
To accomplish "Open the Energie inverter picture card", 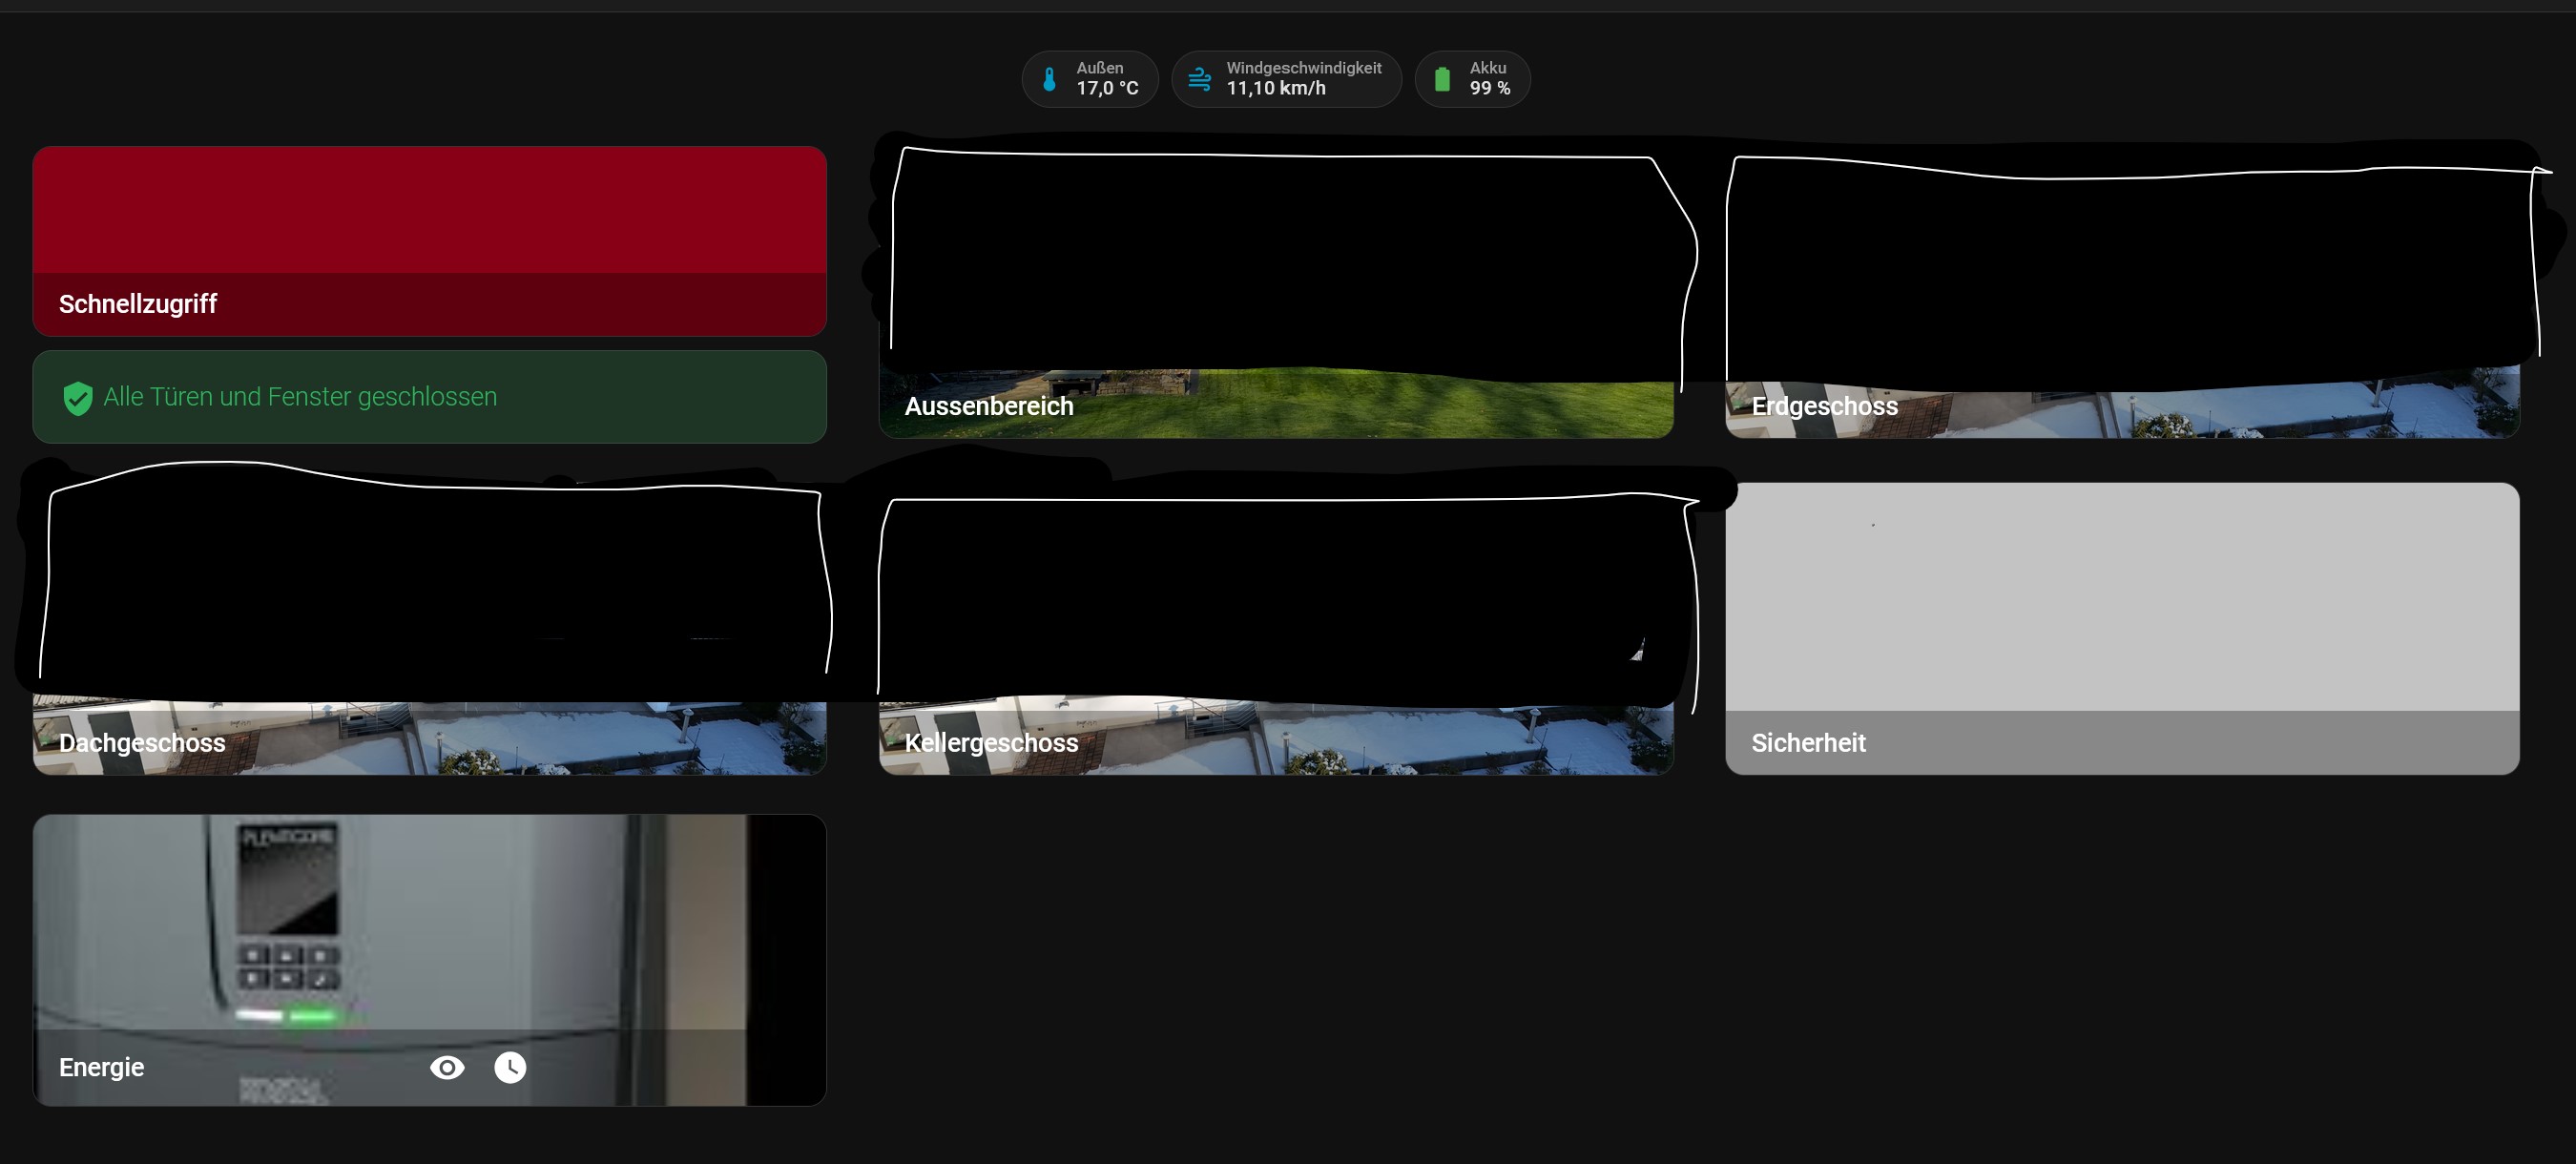I will pos(430,960).
